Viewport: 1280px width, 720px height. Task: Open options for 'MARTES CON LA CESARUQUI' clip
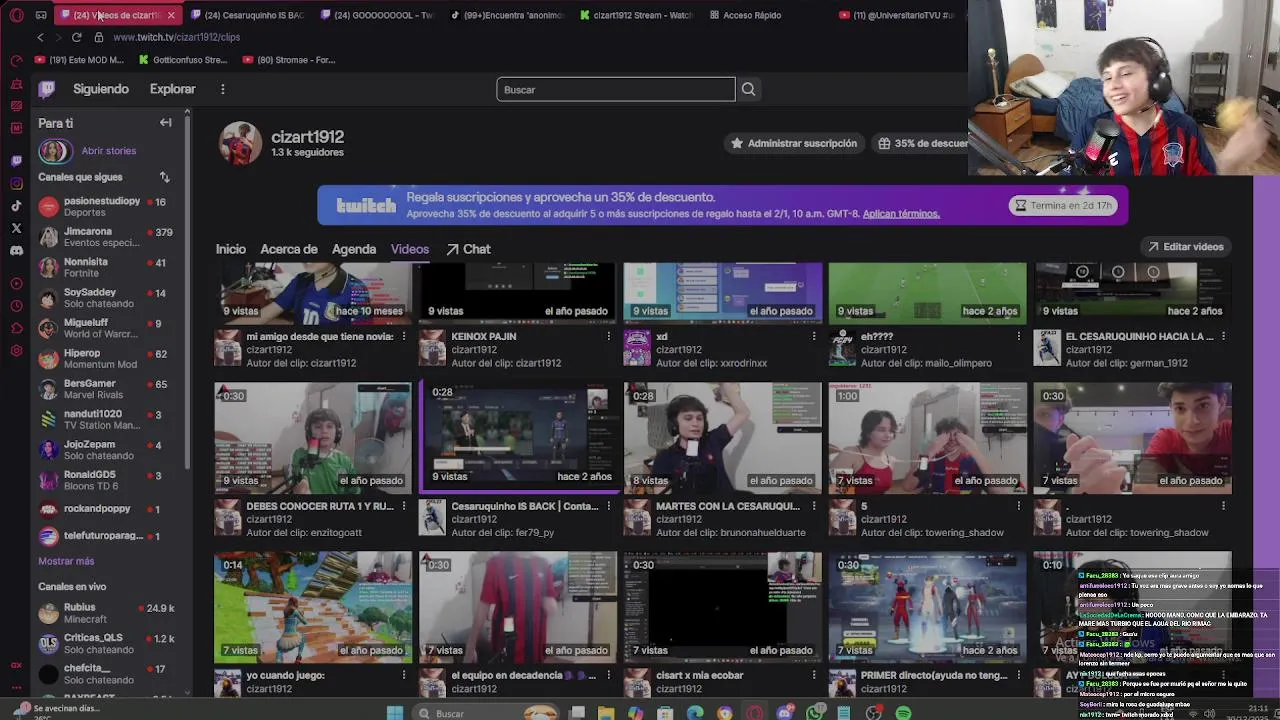click(x=813, y=507)
